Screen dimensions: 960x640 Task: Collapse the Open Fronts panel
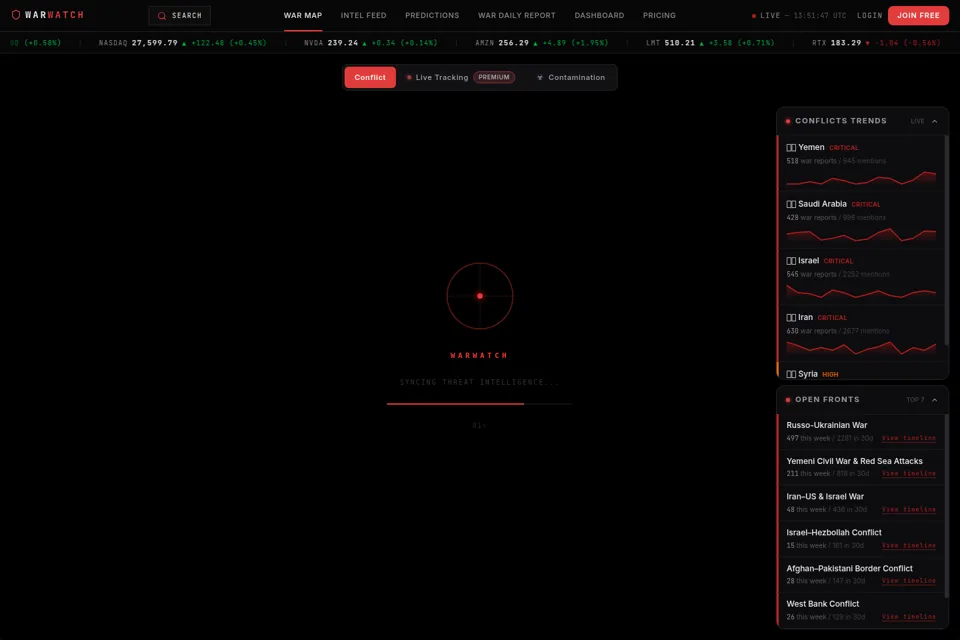coord(934,400)
